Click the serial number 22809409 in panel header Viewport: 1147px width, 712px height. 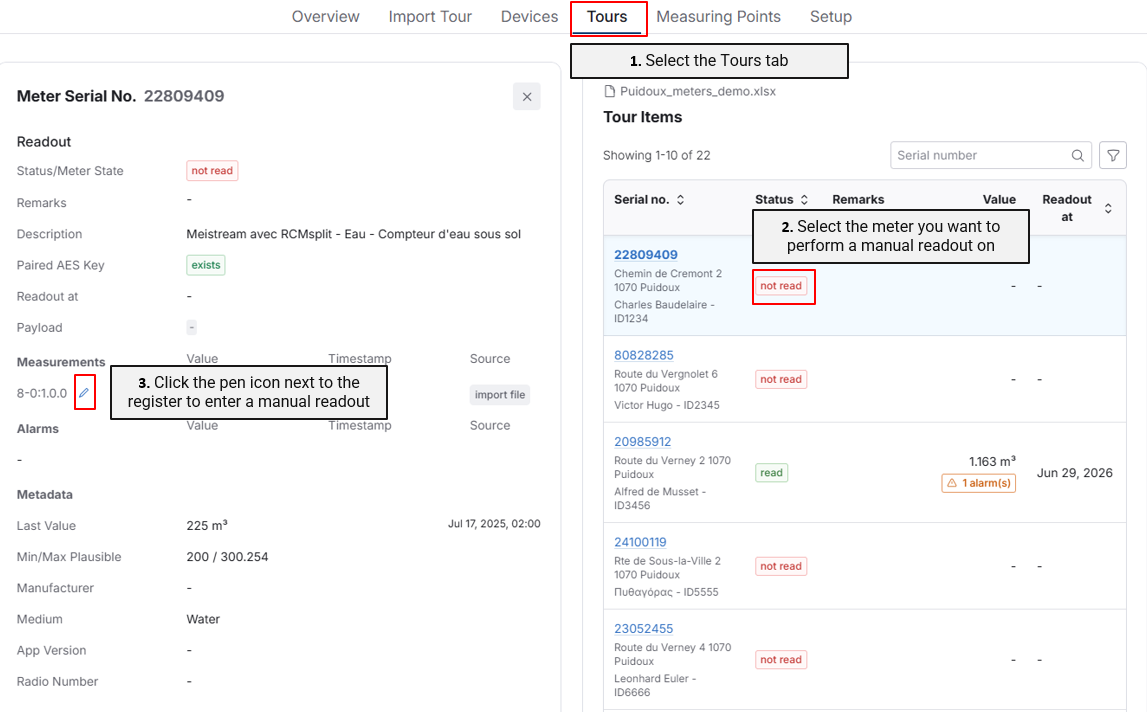pyautogui.click(x=184, y=96)
